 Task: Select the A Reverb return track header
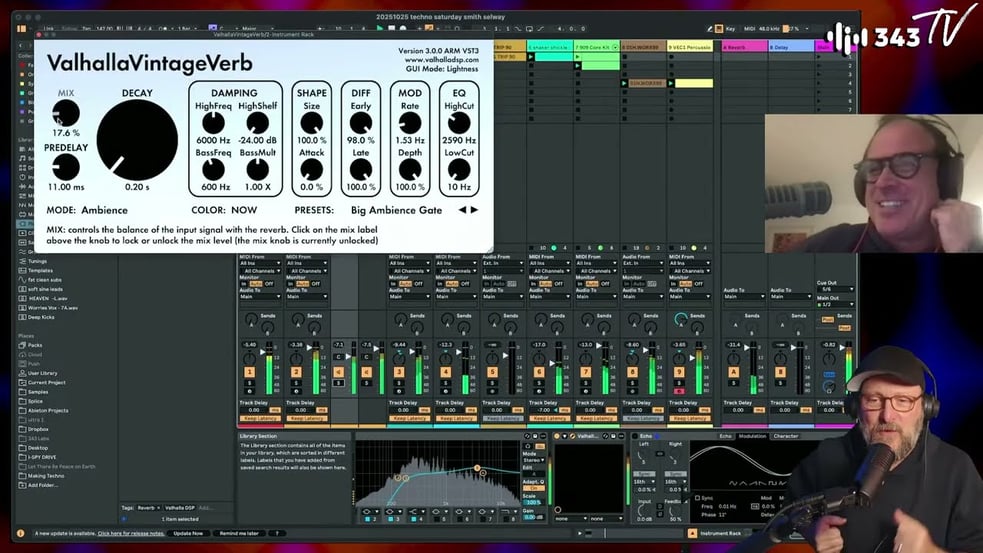tap(744, 47)
